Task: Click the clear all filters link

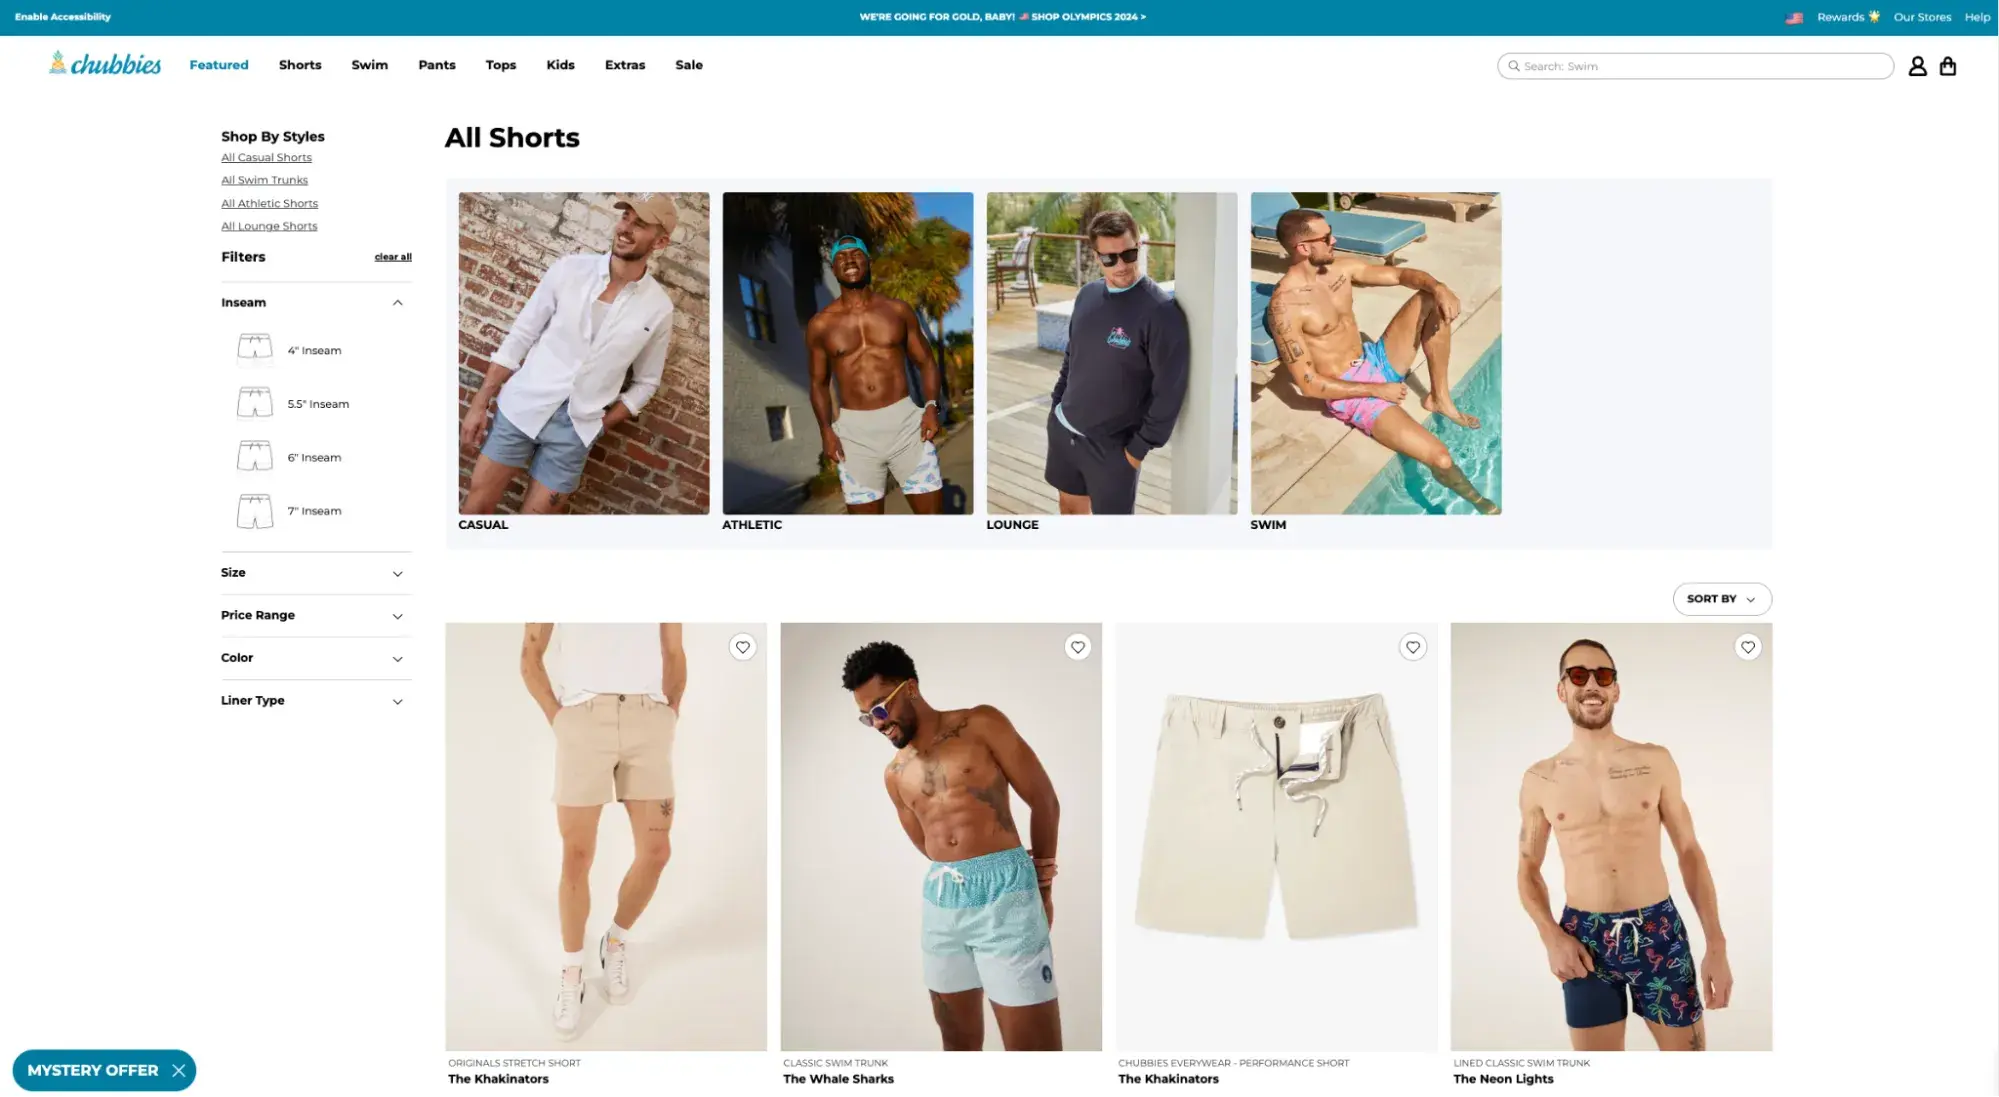Action: tap(392, 257)
